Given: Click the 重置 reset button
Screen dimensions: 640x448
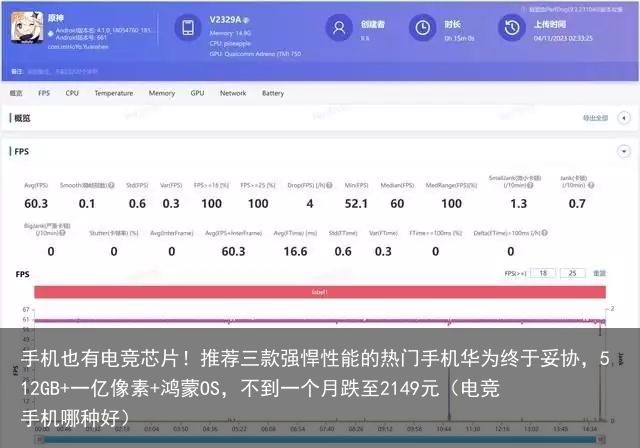Looking at the screenshot, I should pyautogui.click(x=599, y=273).
